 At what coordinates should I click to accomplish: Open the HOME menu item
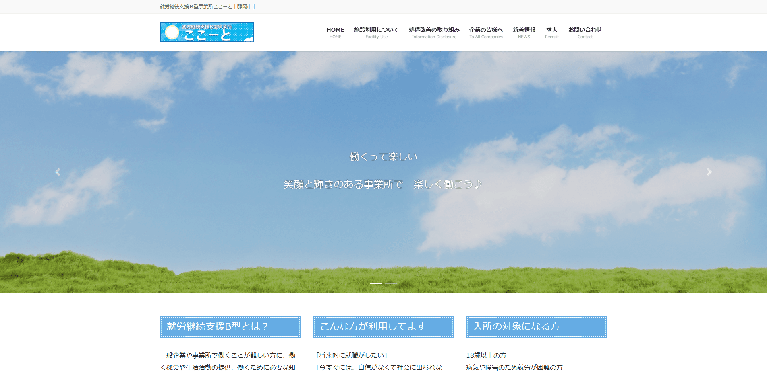click(335, 32)
